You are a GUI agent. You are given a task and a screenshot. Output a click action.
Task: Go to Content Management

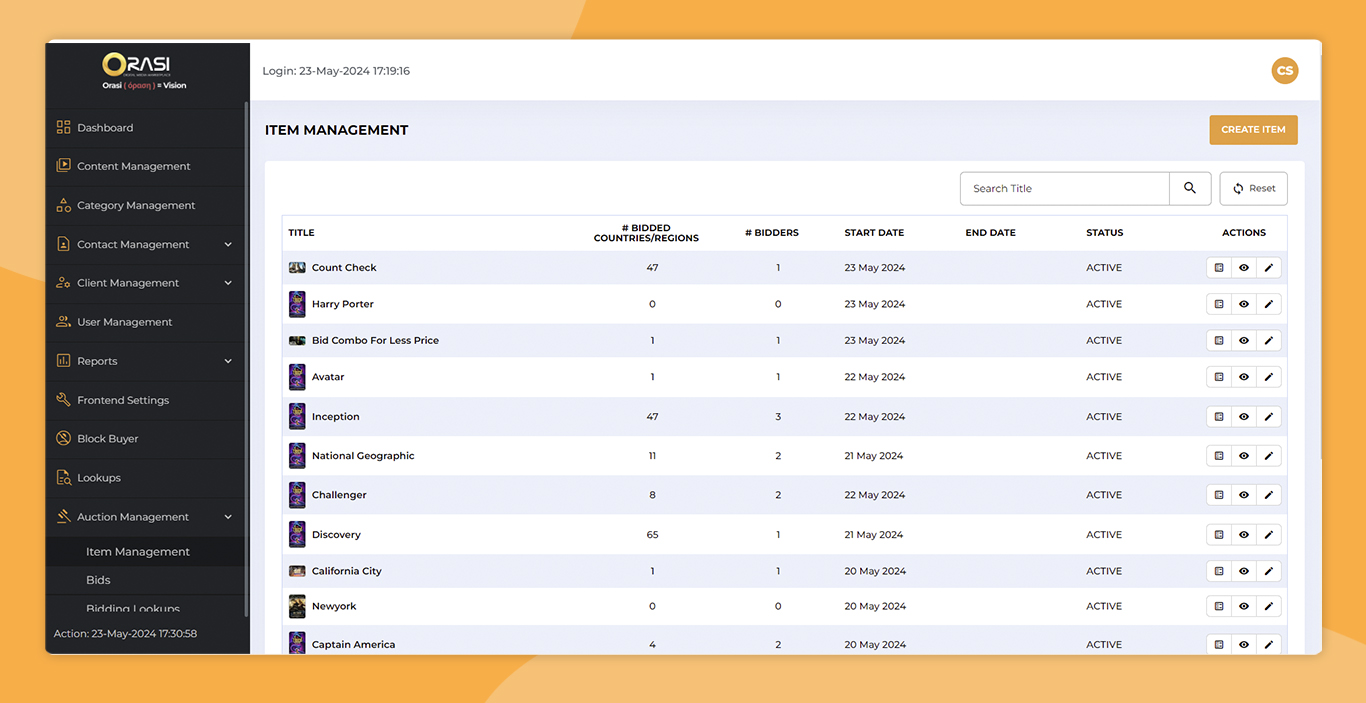click(x=134, y=166)
